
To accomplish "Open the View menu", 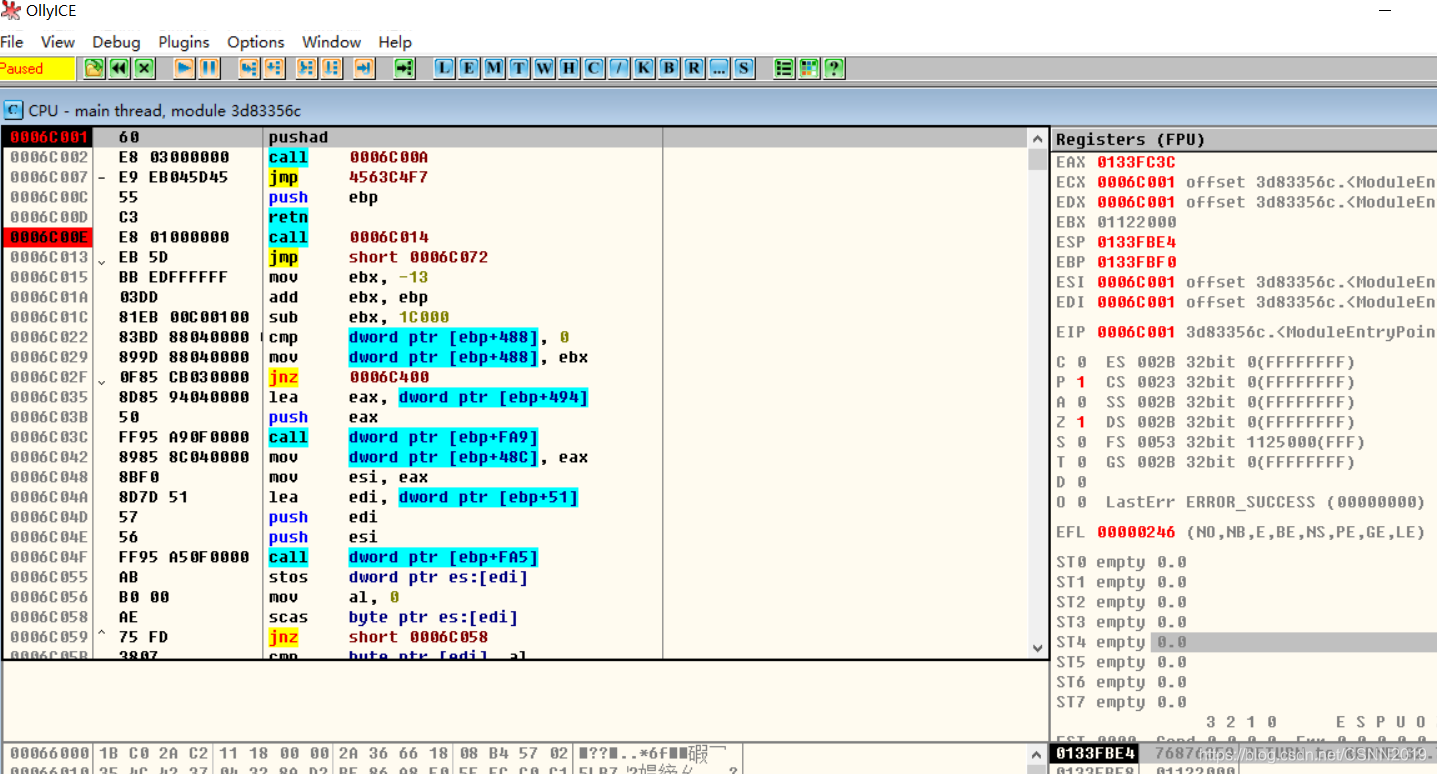I will point(58,42).
